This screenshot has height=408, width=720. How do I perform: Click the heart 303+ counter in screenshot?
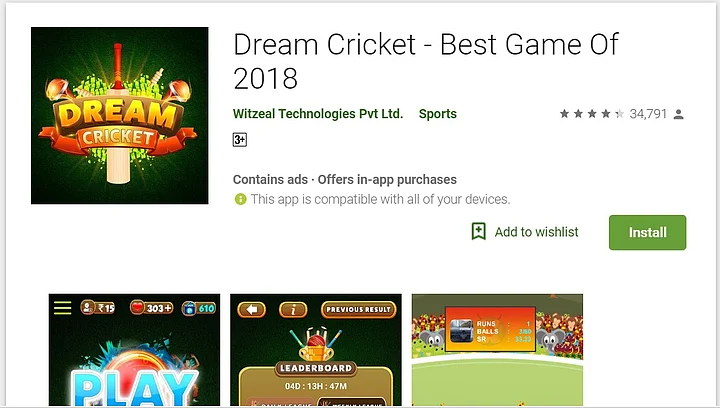[x=152, y=307]
